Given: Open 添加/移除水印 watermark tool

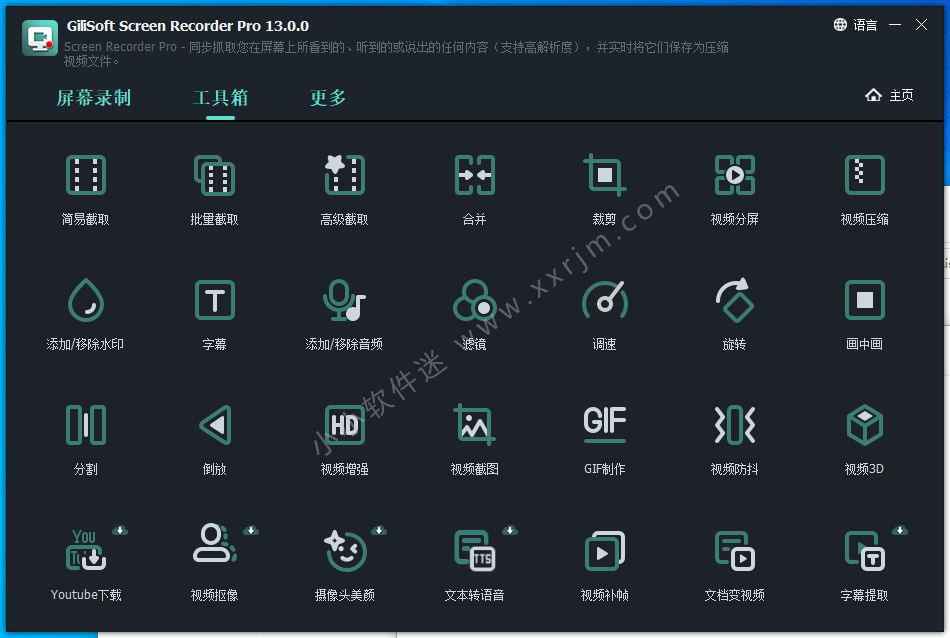Looking at the screenshot, I should (x=85, y=315).
